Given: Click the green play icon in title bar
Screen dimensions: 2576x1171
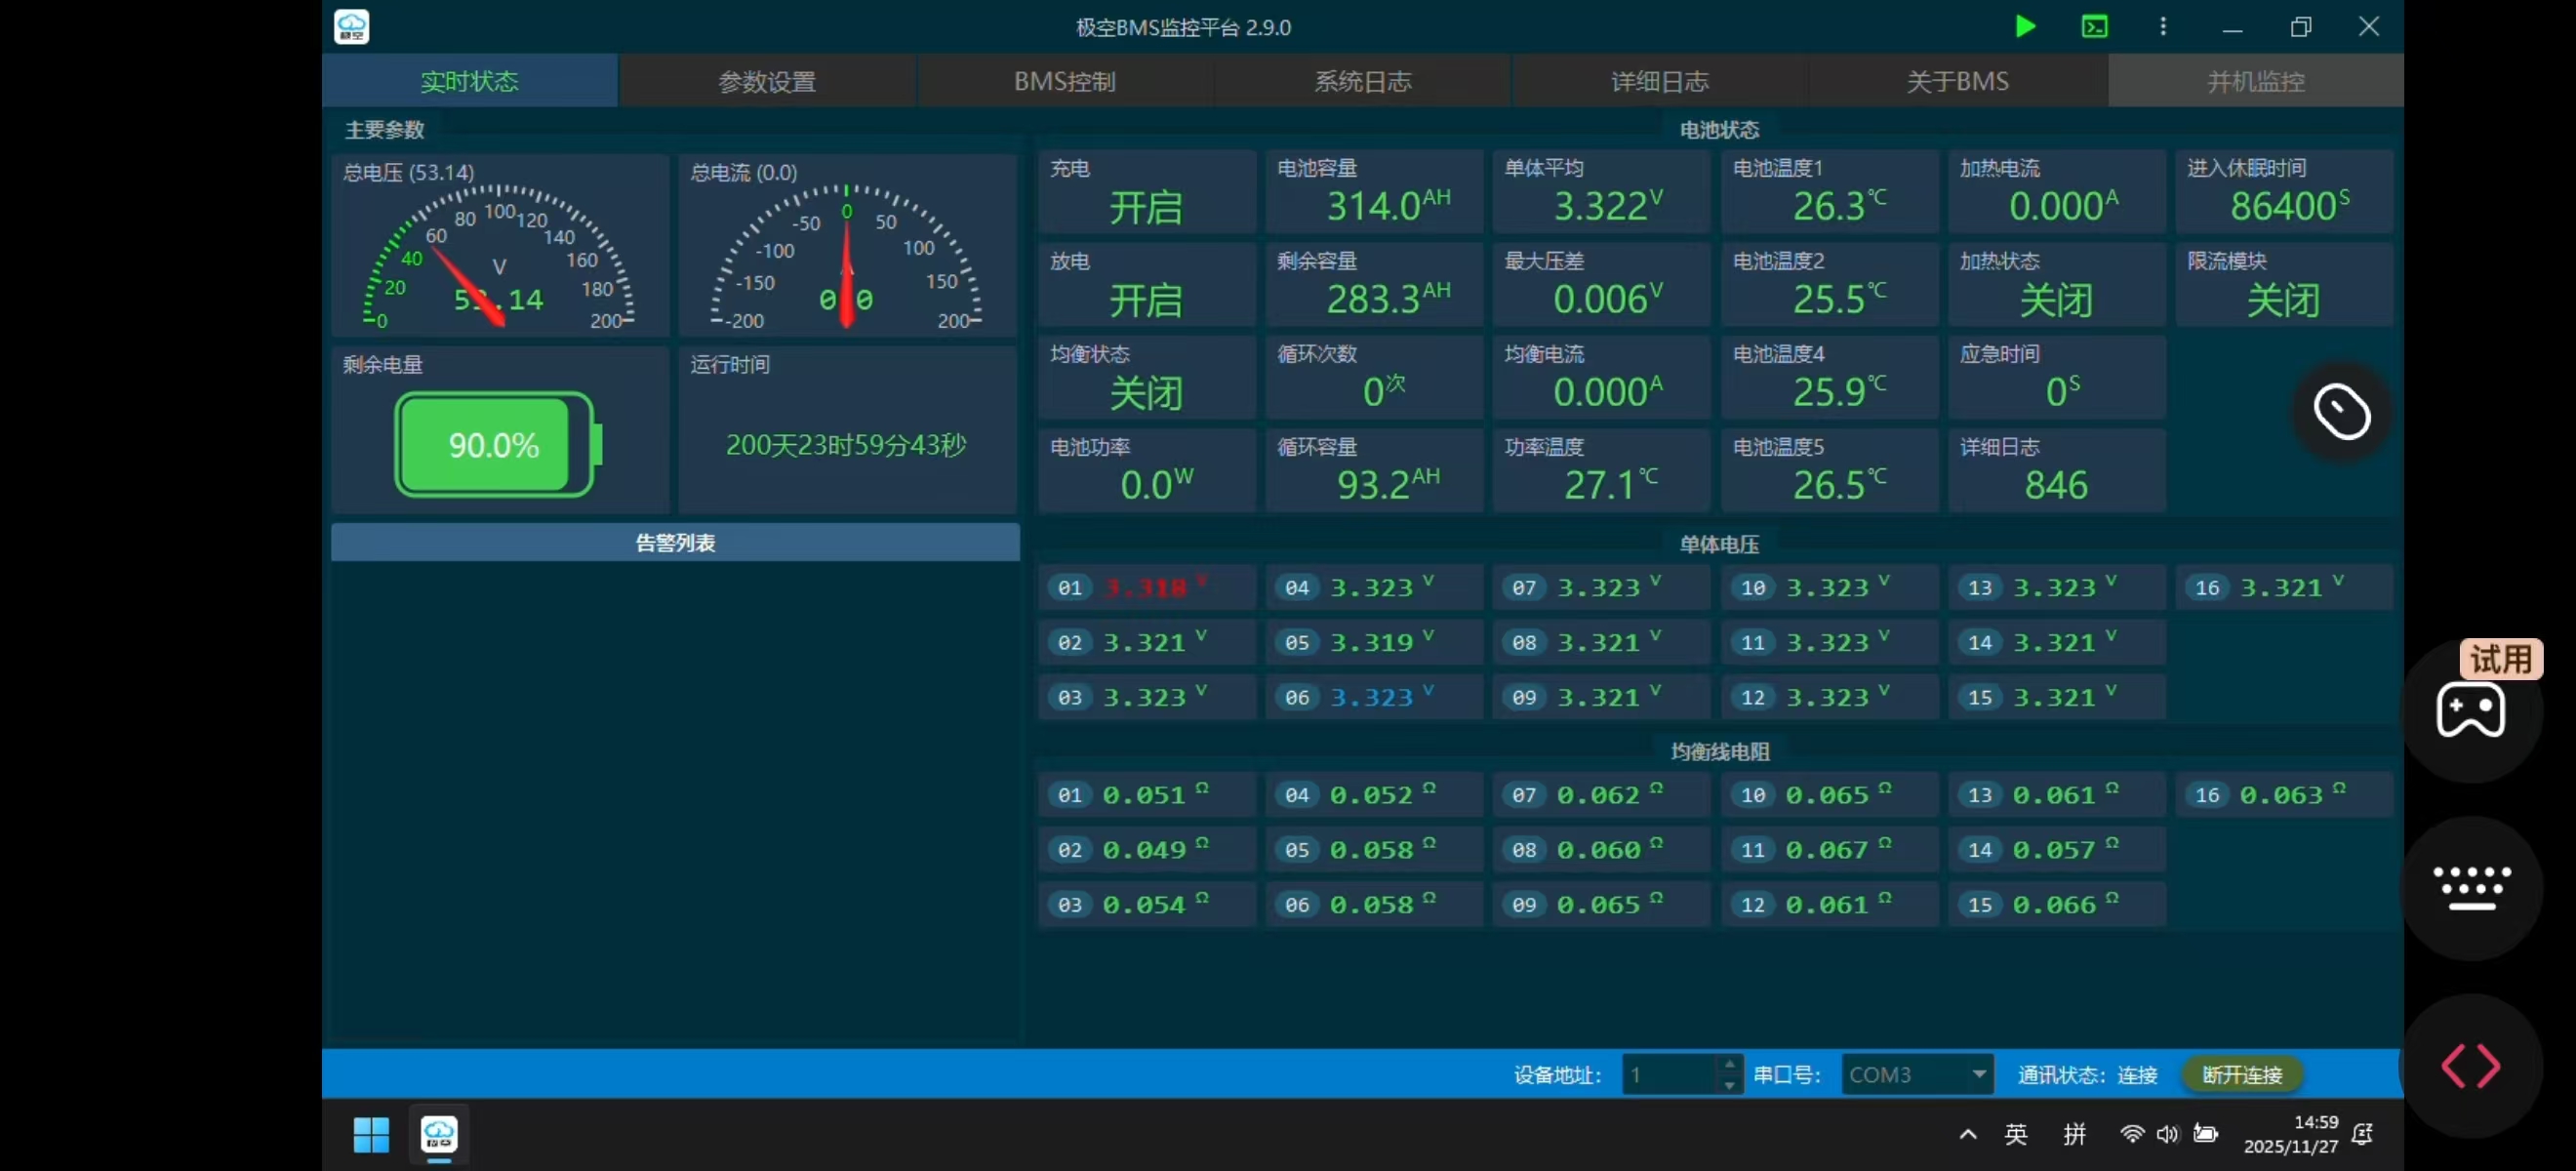Looking at the screenshot, I should 2025,26.
